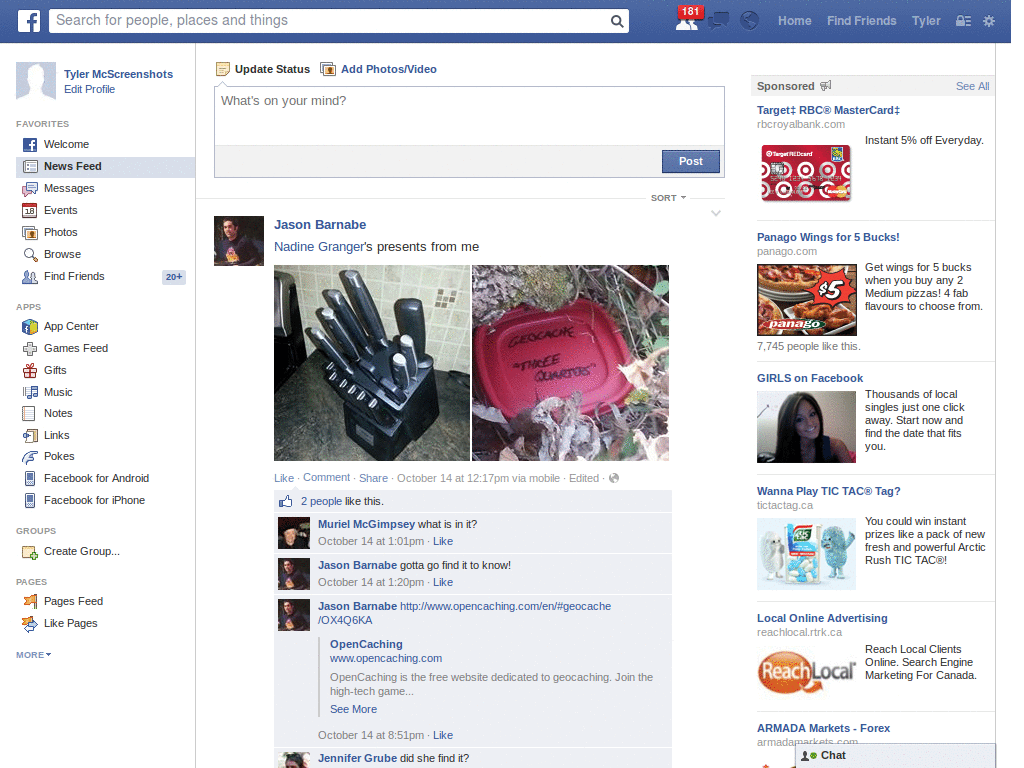Click the Links icon

click(x=30, y=436)
